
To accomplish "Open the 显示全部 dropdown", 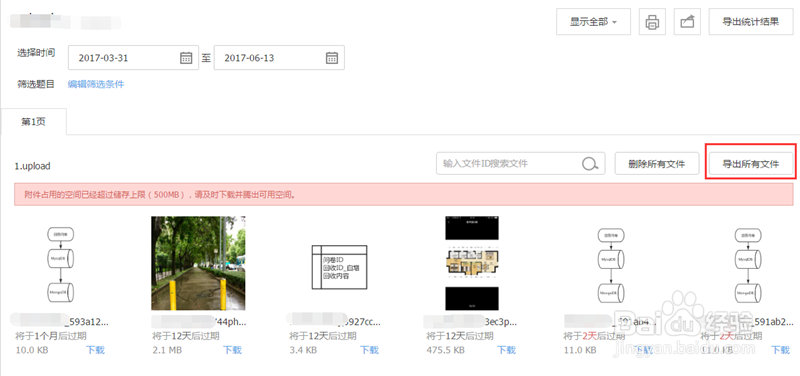I will click(x=593, y=22).
